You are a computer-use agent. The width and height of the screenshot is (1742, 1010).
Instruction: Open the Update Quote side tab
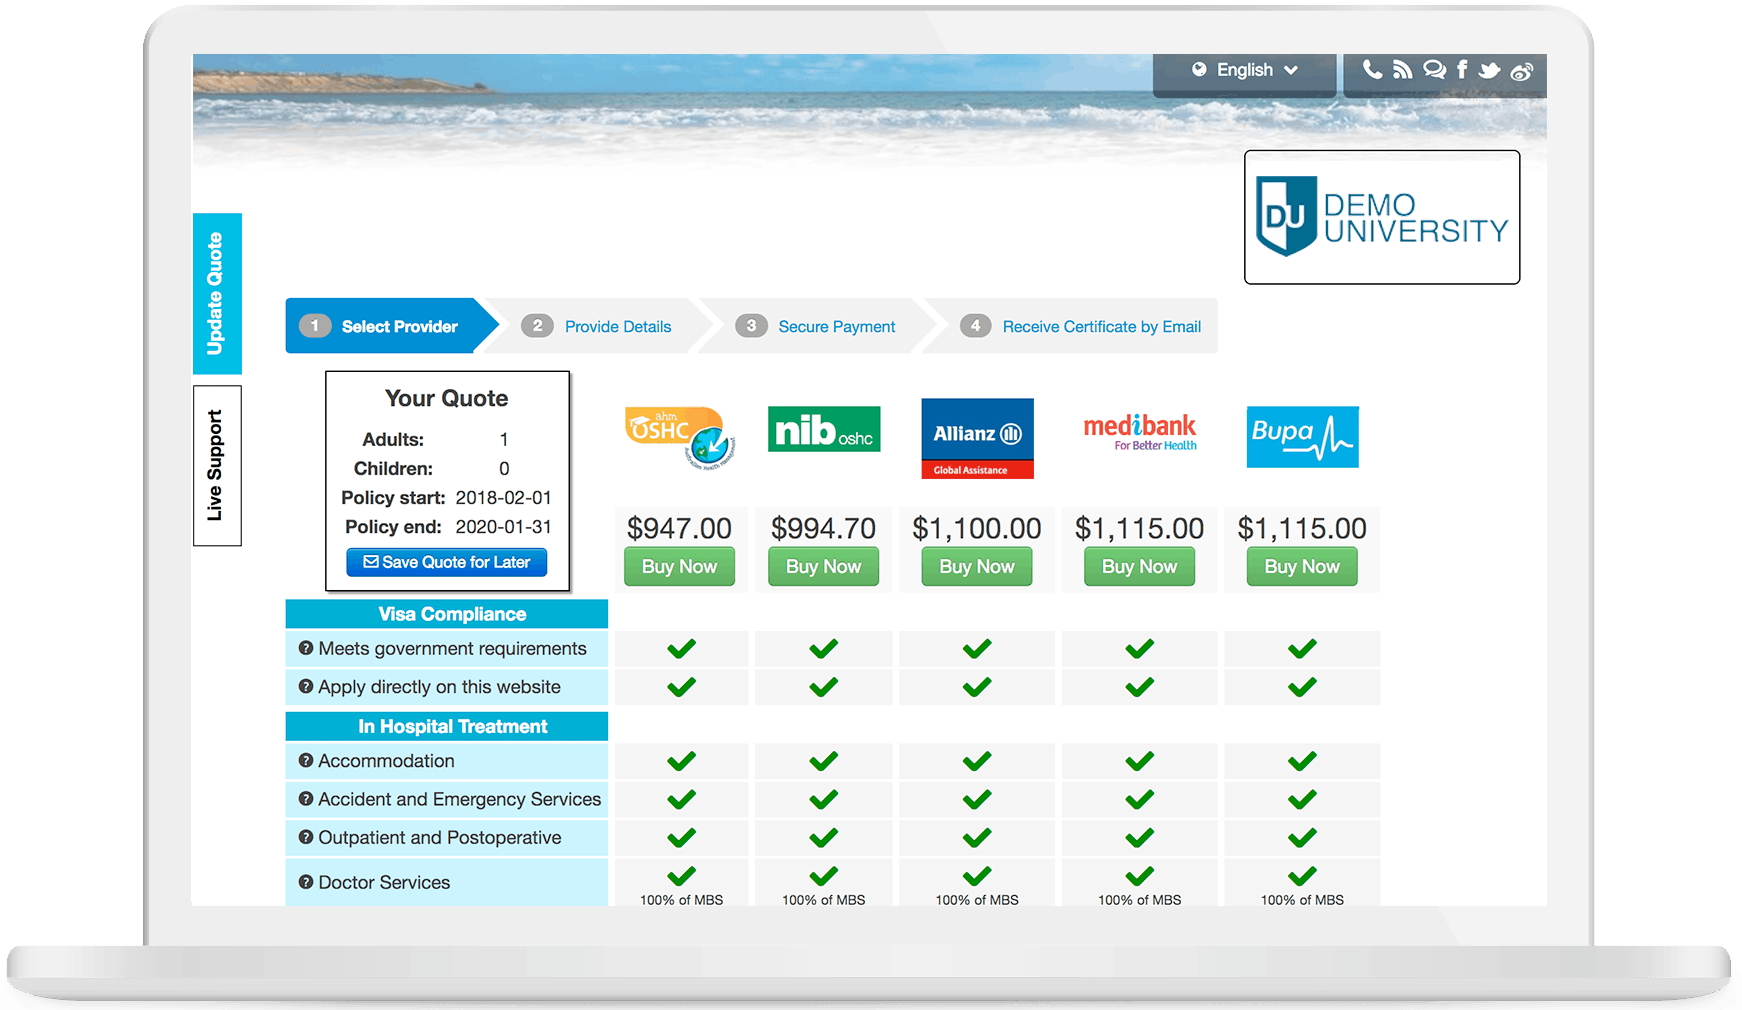click(217, 294)
